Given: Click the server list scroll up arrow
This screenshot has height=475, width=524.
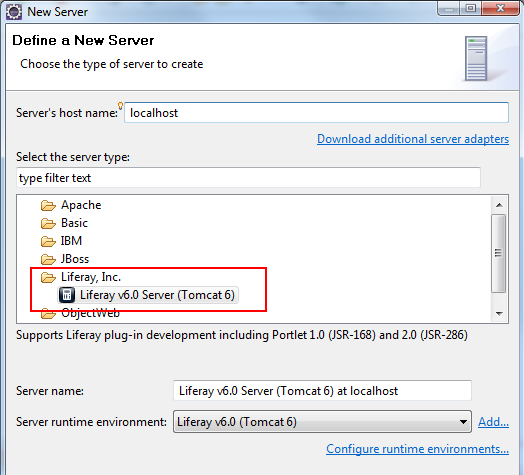Looking at the screenshot, I should click(x=499, y=205).
